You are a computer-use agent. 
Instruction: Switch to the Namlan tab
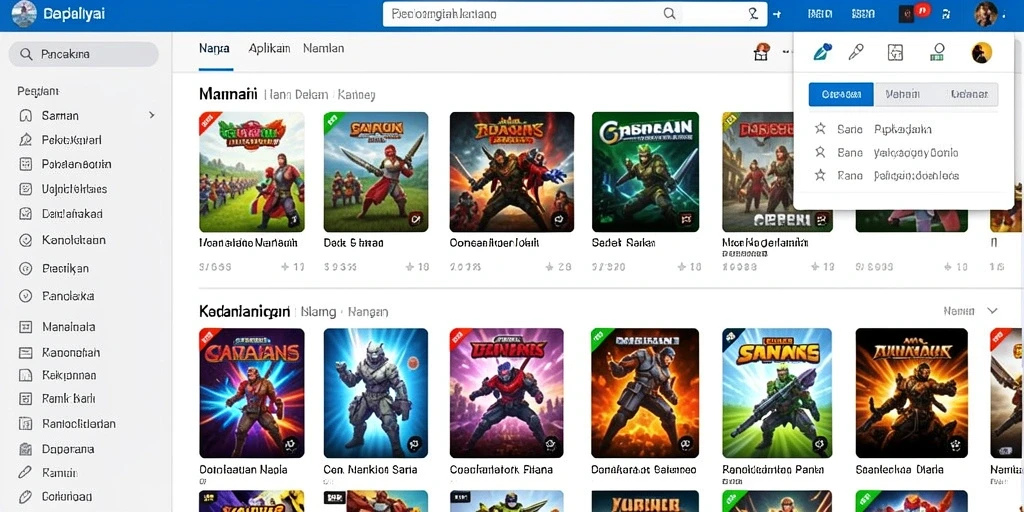(x=323, y=48)
